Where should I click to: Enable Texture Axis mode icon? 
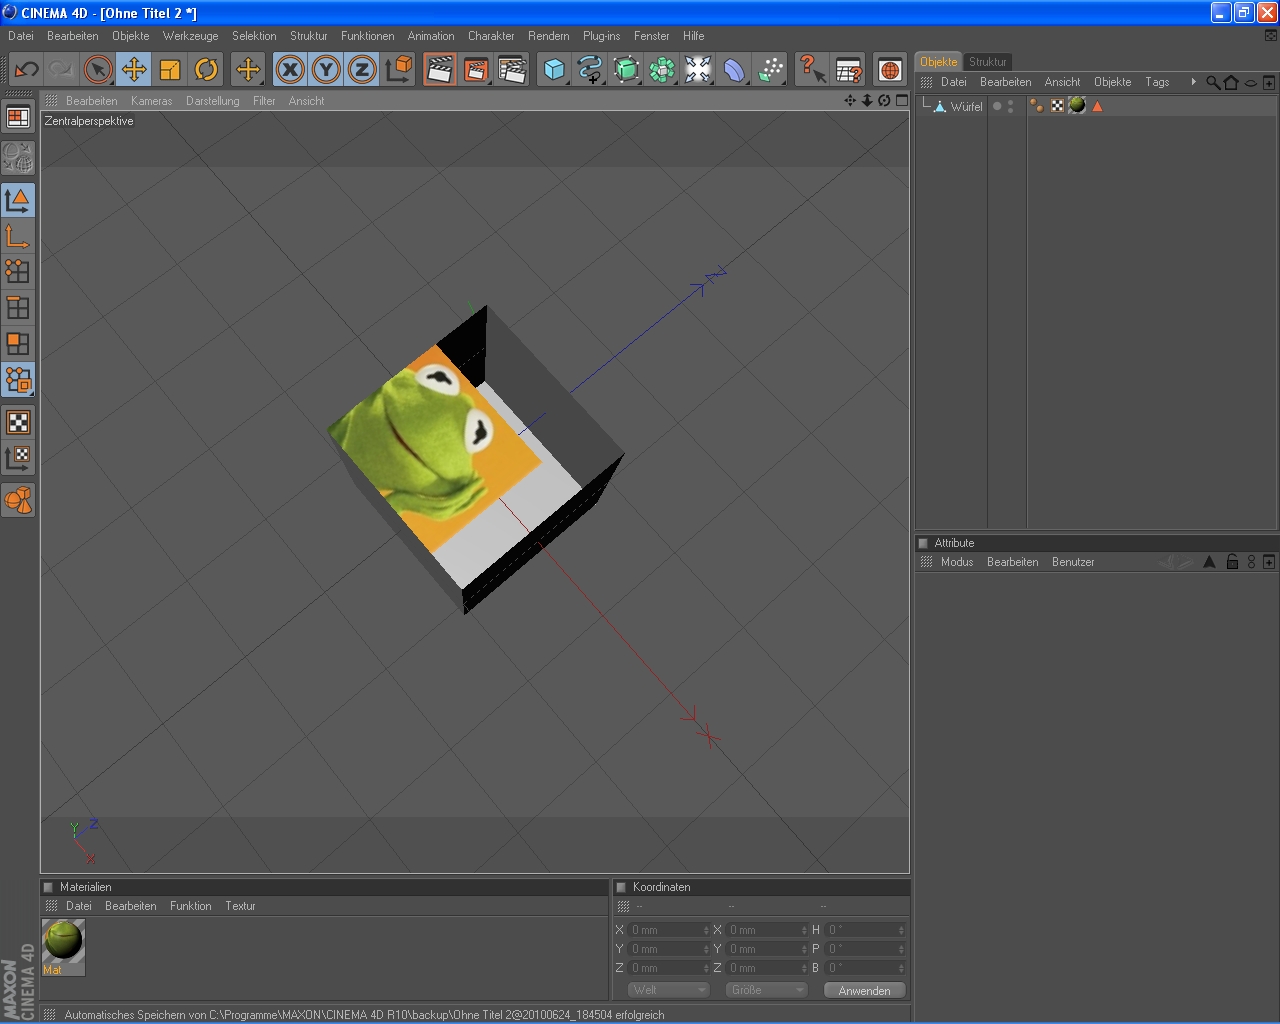click(18, 458)
